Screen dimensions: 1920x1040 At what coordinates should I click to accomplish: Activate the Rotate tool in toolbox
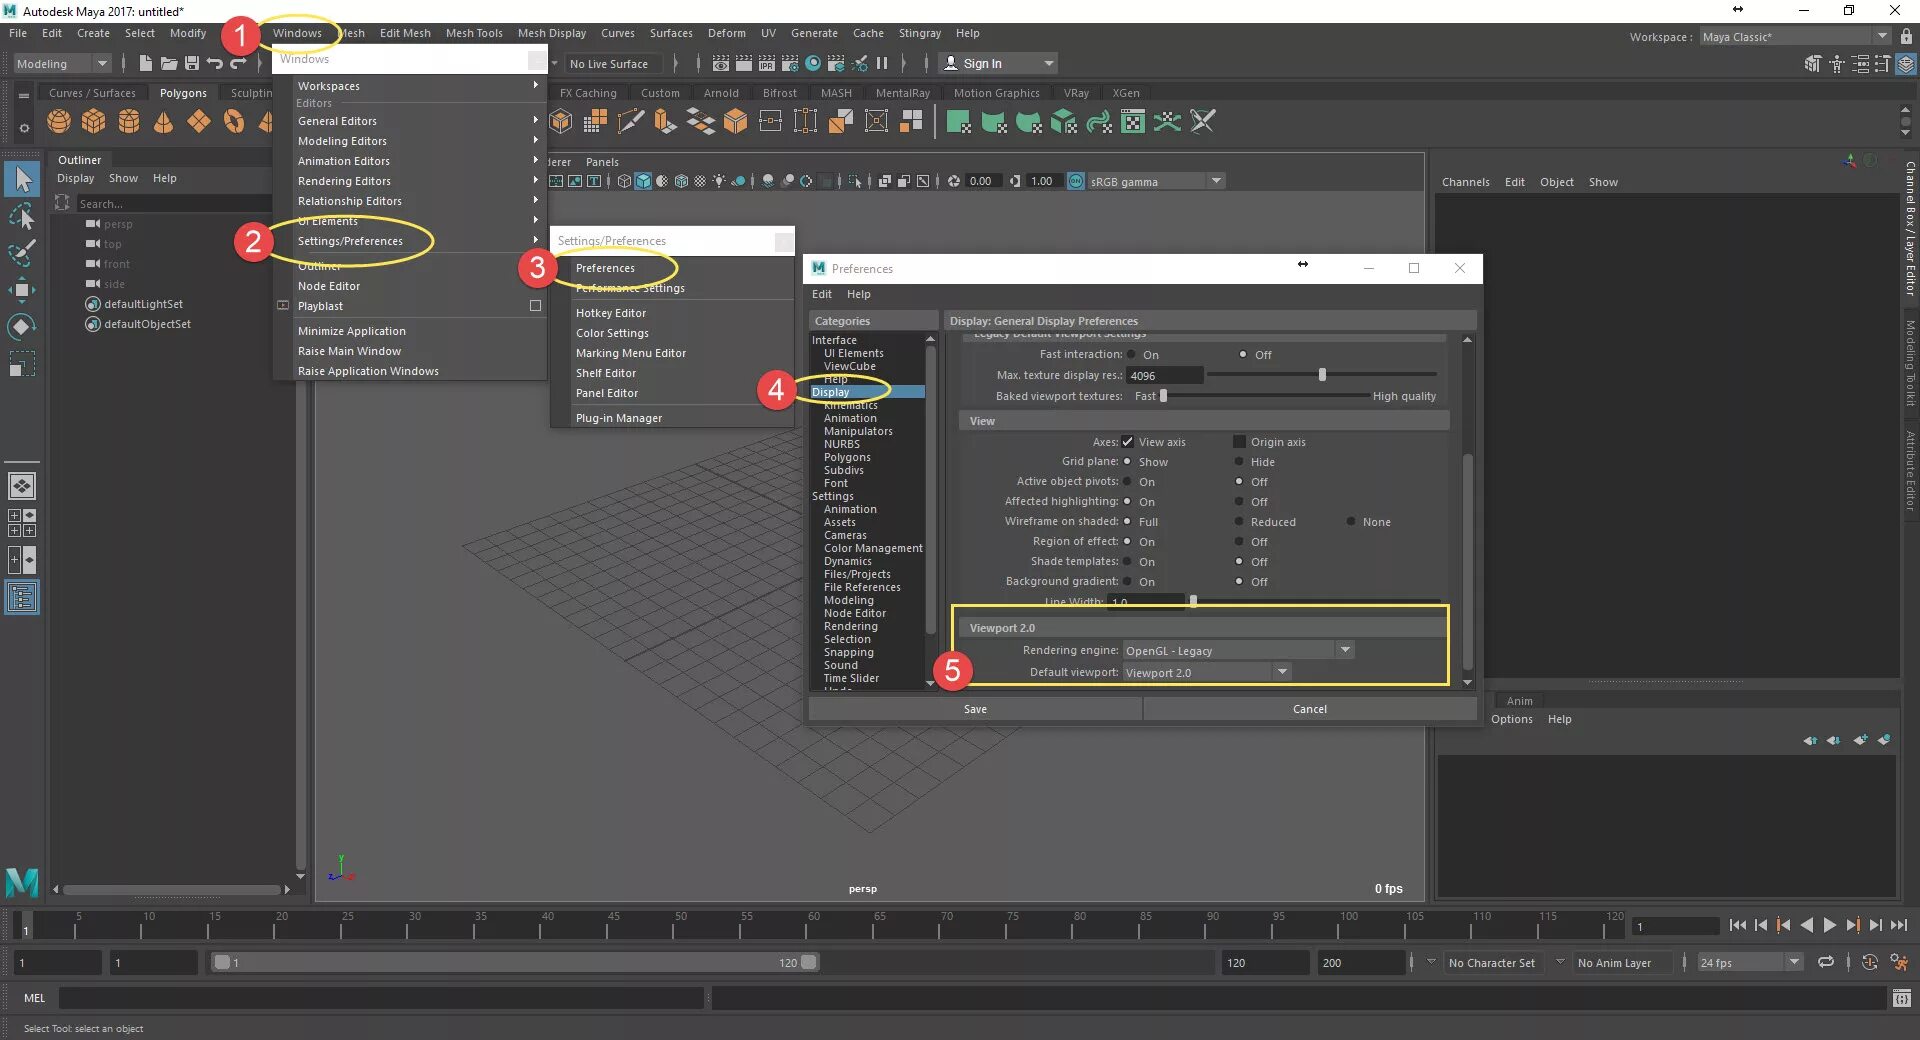(x=22, y=327)
